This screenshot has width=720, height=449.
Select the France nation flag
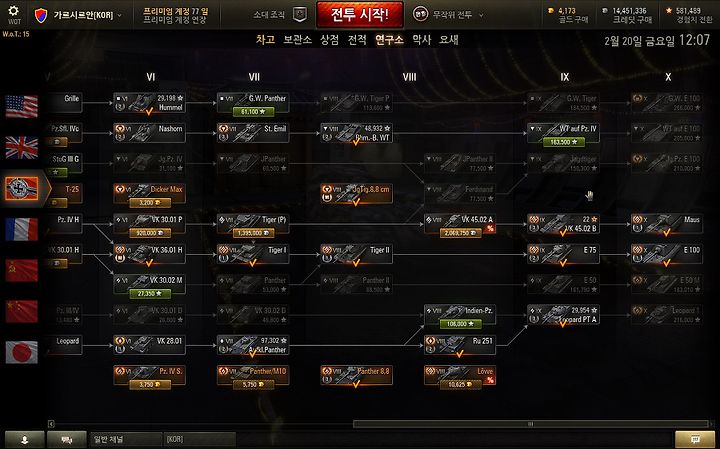pos(22,229)
